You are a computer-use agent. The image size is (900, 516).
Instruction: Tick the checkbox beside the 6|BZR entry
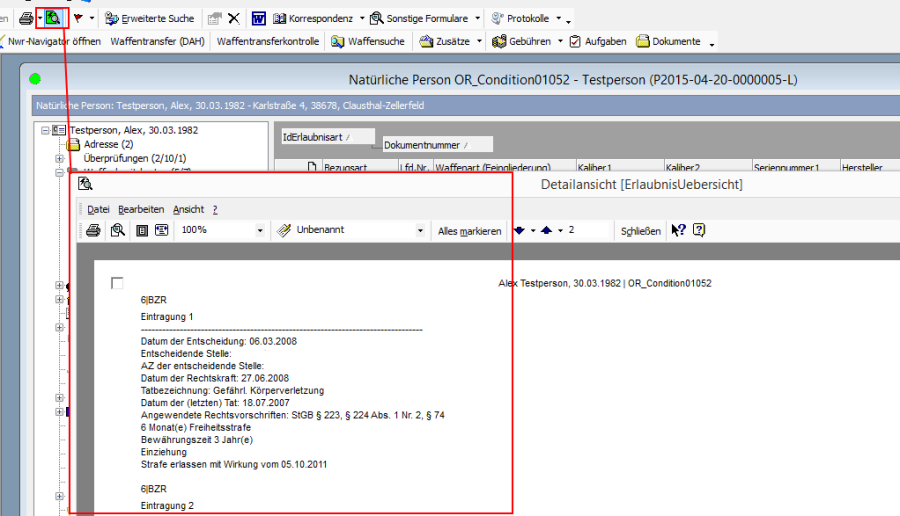coord(117,284)
